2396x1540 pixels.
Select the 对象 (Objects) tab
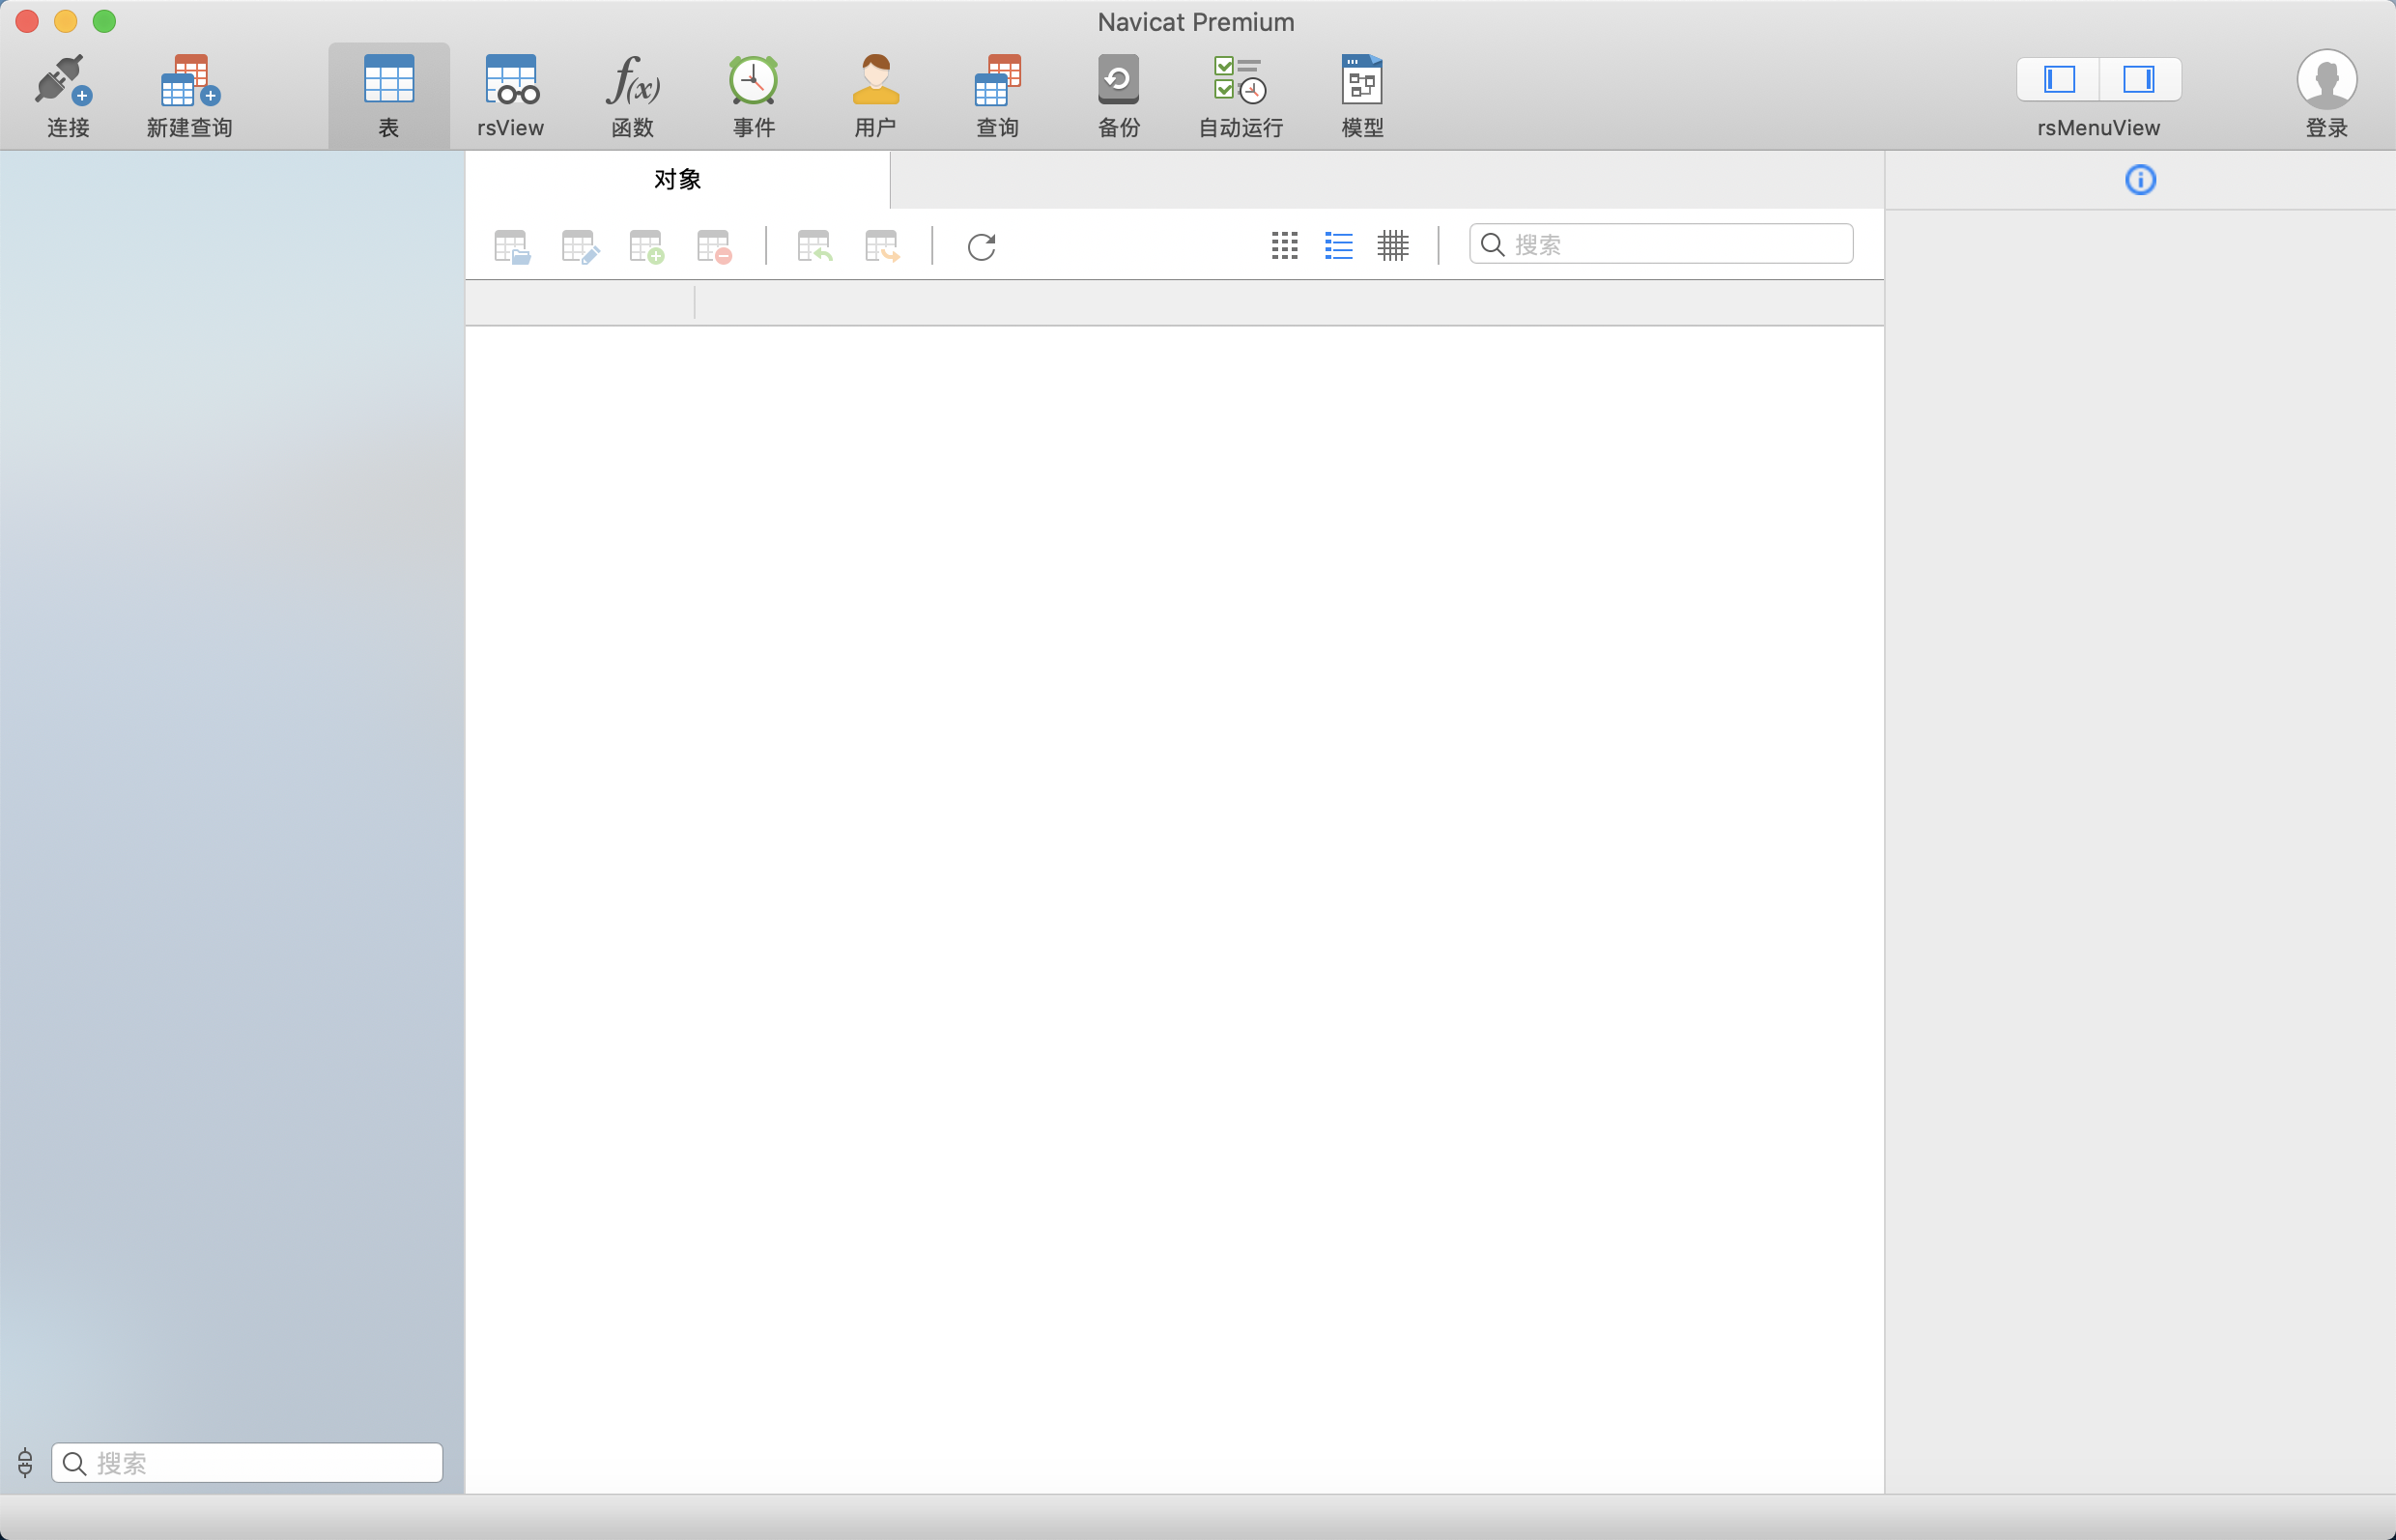pos(677,180)
